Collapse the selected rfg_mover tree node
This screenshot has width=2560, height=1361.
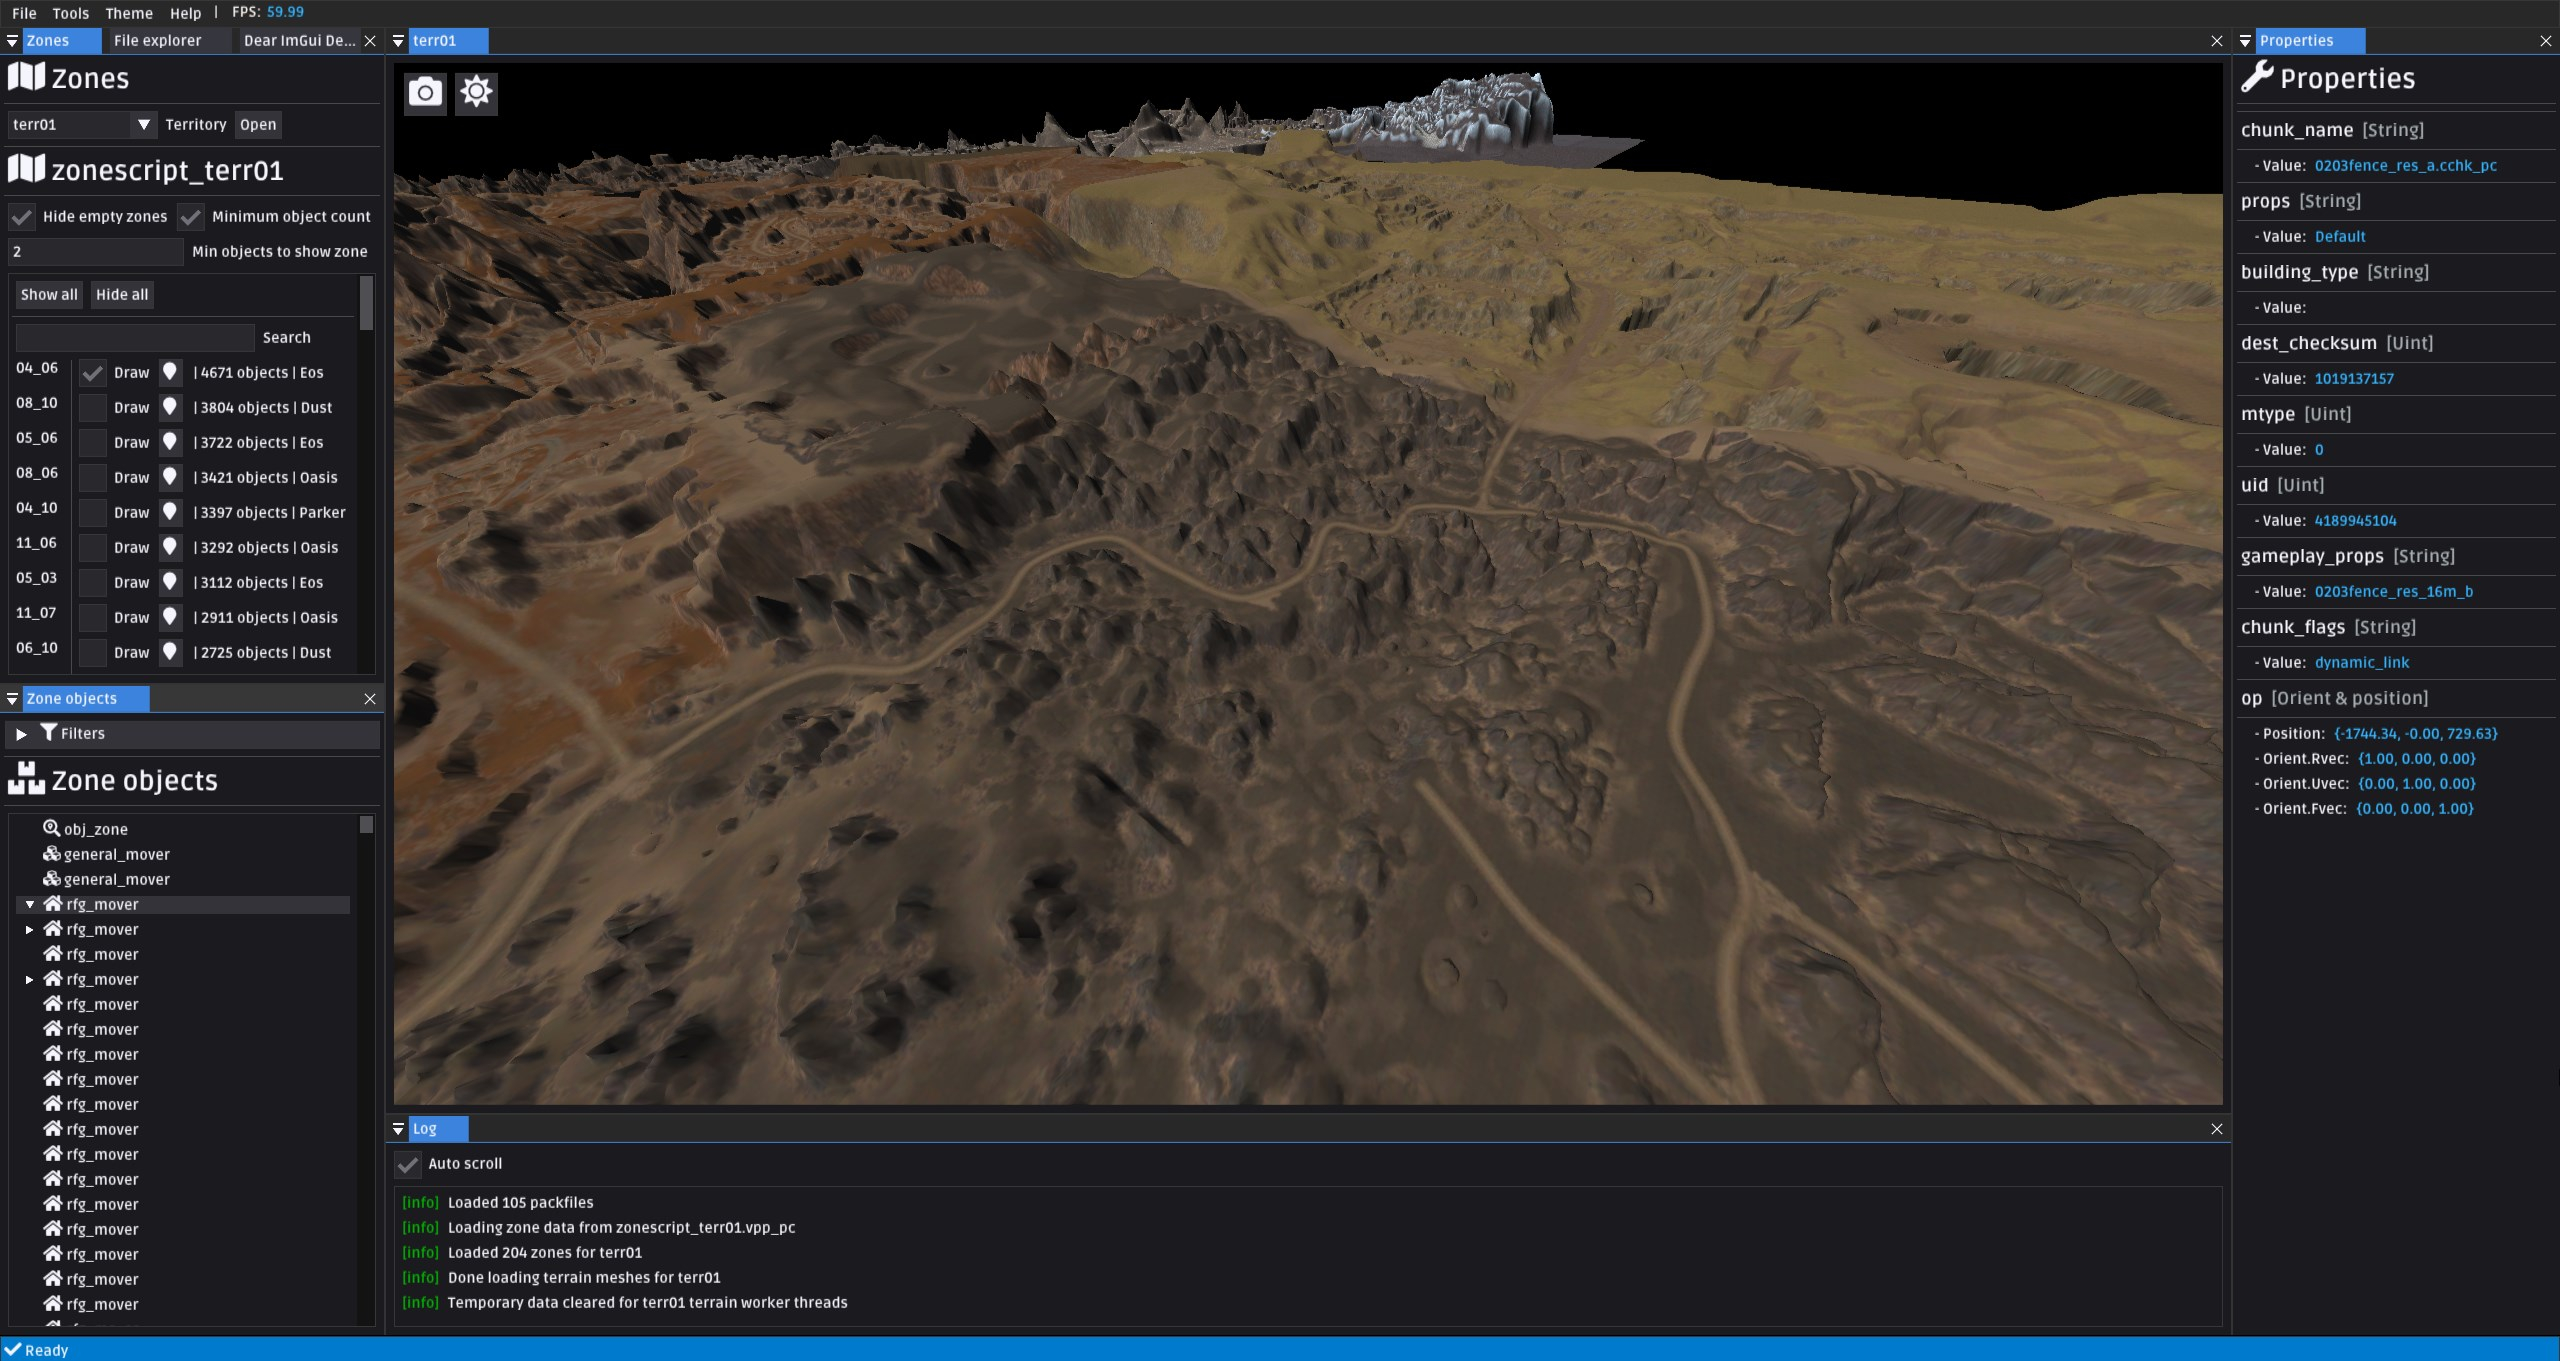coord(30,904)
